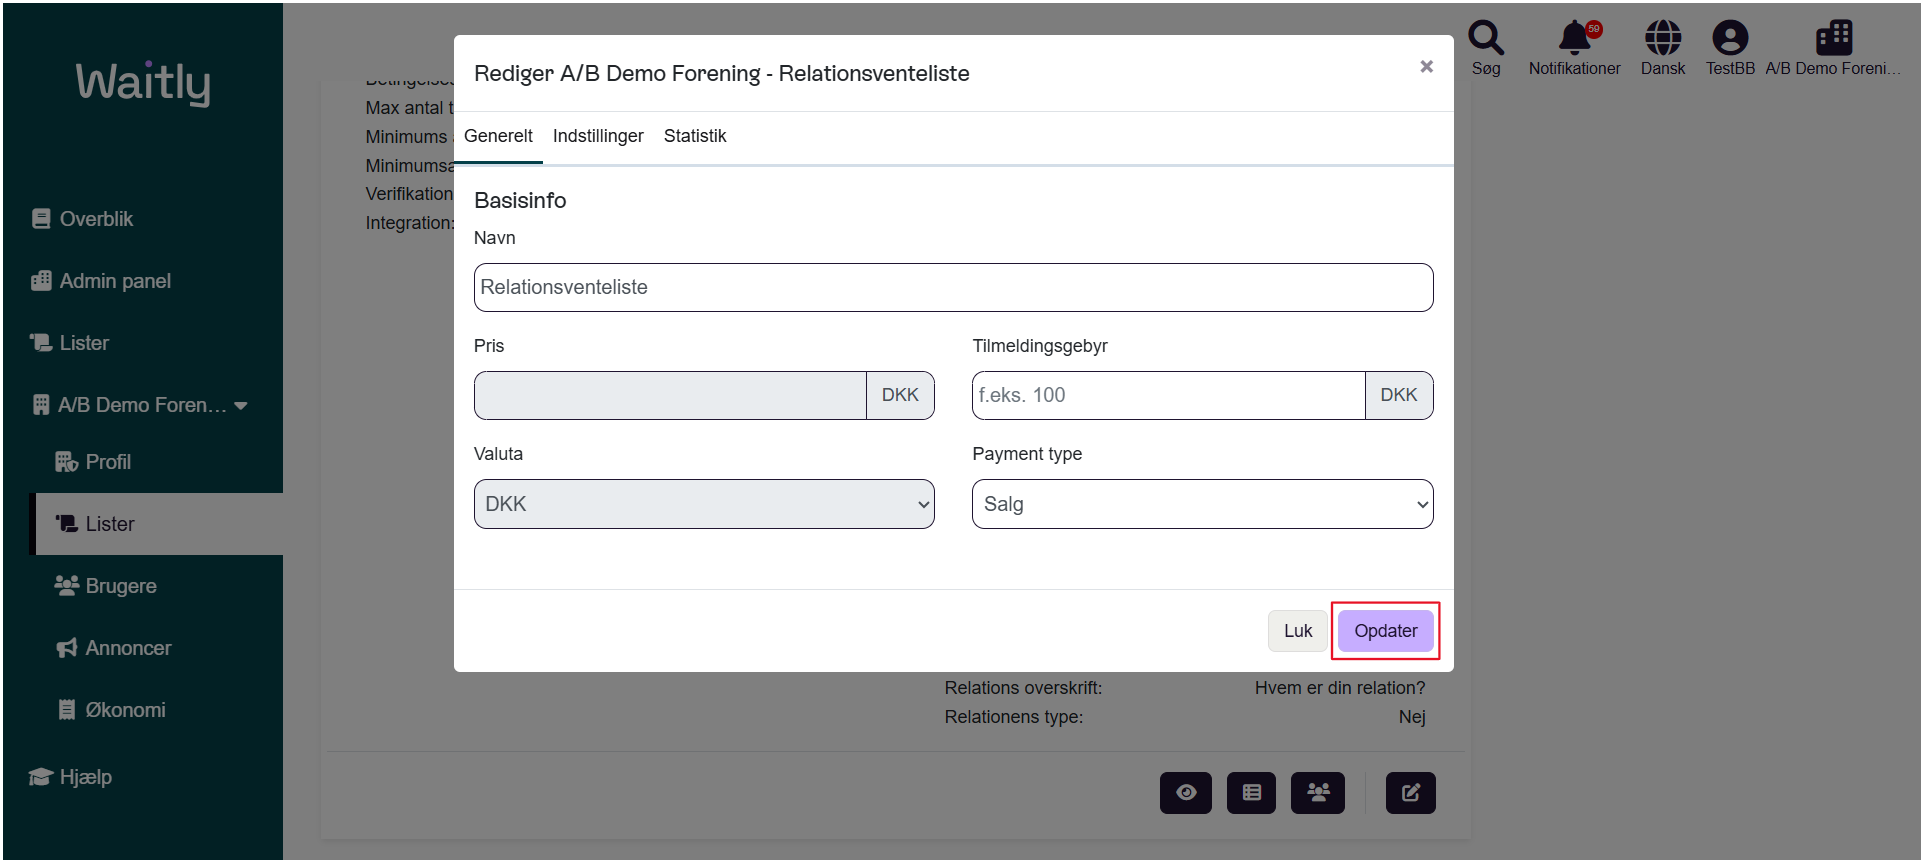The height and width of the screenshot is (862, 1923).
Task: Click 'Hvem er din relation?' text
Action: click(x=1340, y=688)
